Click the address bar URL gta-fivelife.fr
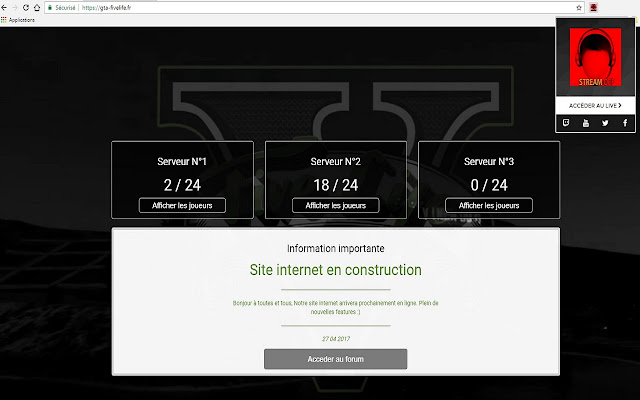Viewport: 640px width, 400px height. click(x=107, y=8)
